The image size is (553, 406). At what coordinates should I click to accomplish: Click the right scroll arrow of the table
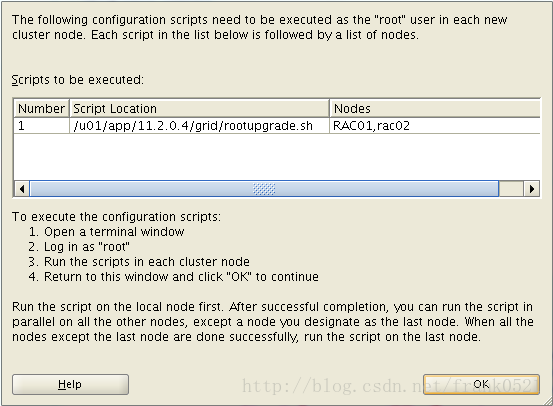click(x=531, y=189)
